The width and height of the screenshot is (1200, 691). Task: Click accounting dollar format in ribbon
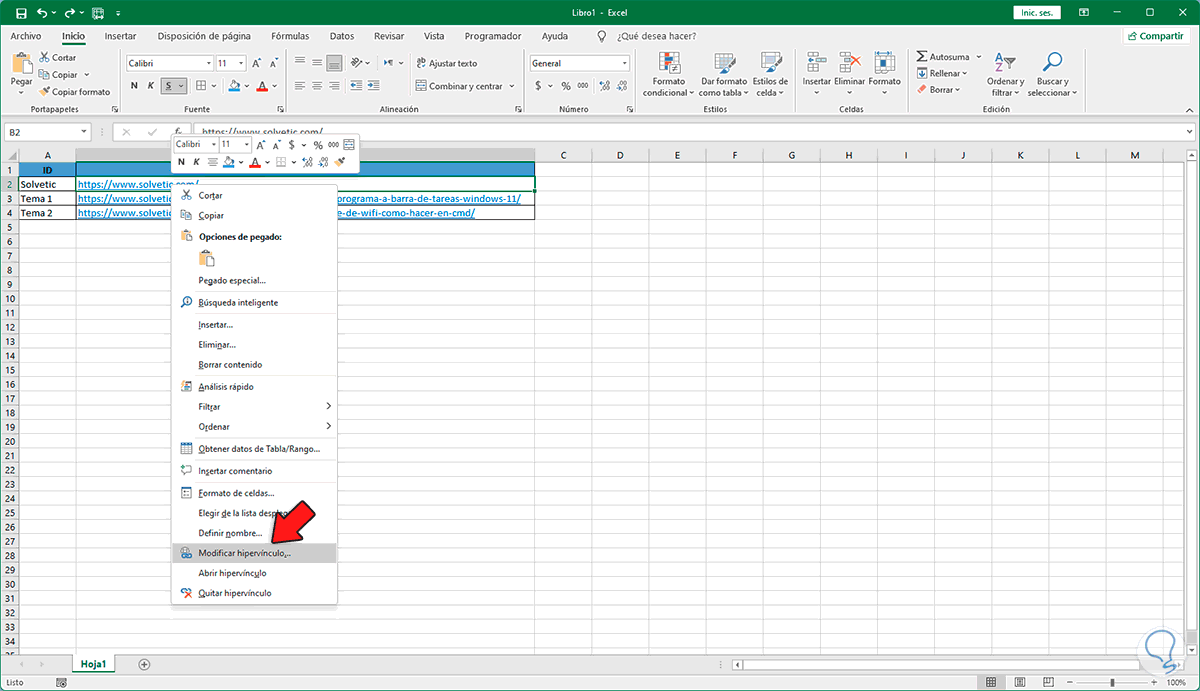538,86
